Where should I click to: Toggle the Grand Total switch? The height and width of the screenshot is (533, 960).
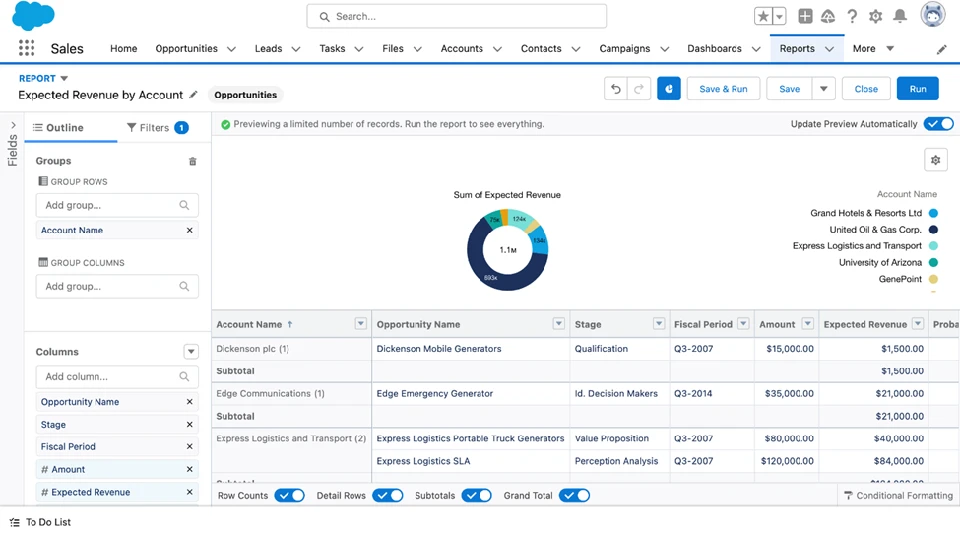(x=574, y=495)
